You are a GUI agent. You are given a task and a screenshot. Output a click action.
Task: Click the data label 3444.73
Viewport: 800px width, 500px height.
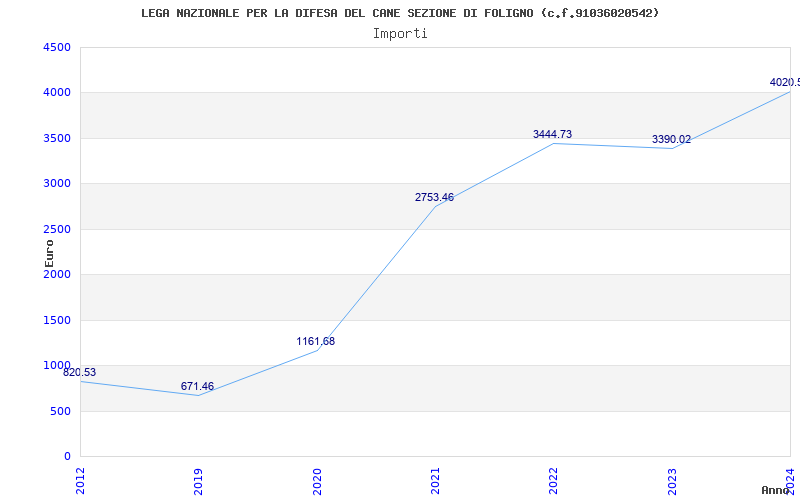tap(553, 134)
